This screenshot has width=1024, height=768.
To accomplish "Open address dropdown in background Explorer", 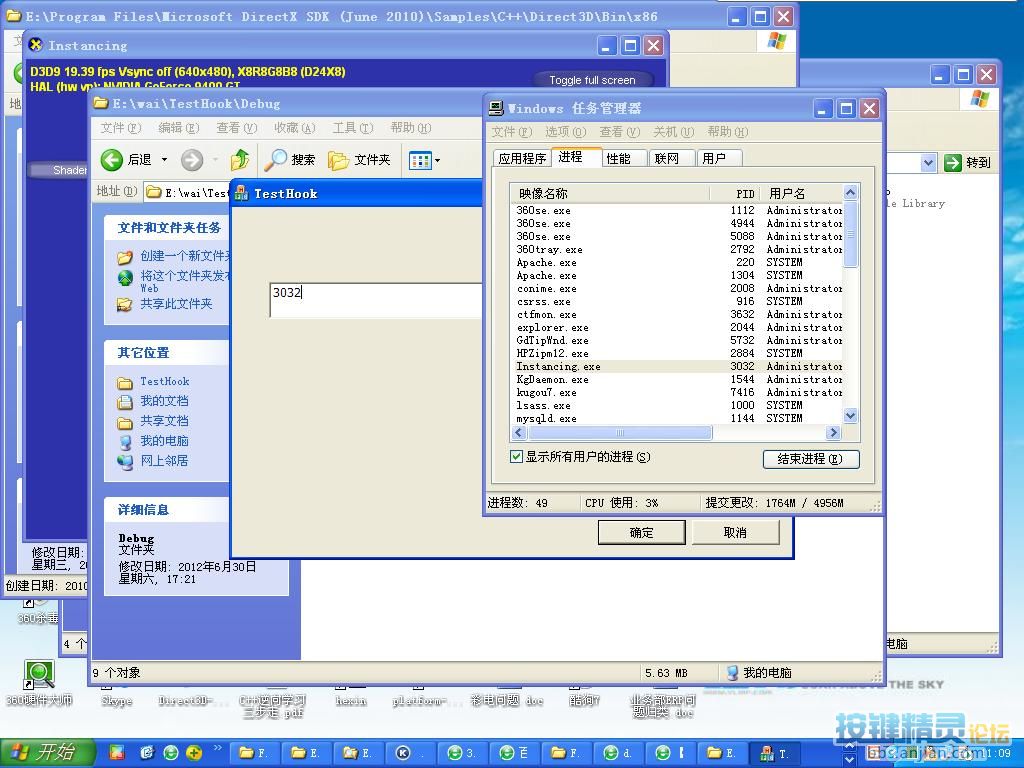I will click(928, 163).
